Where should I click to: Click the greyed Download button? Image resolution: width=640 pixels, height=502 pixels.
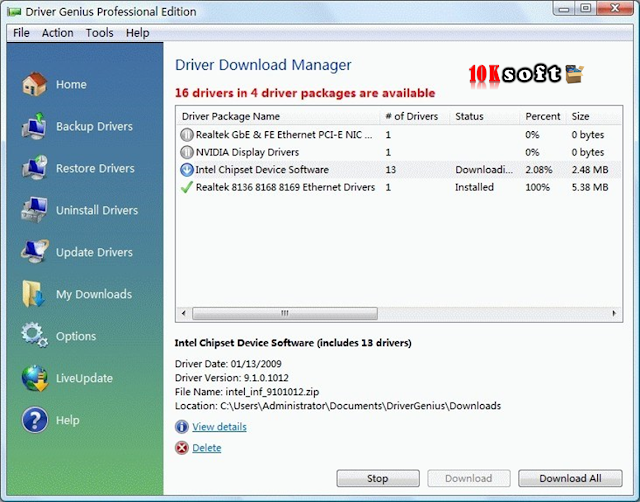[469, 478]
